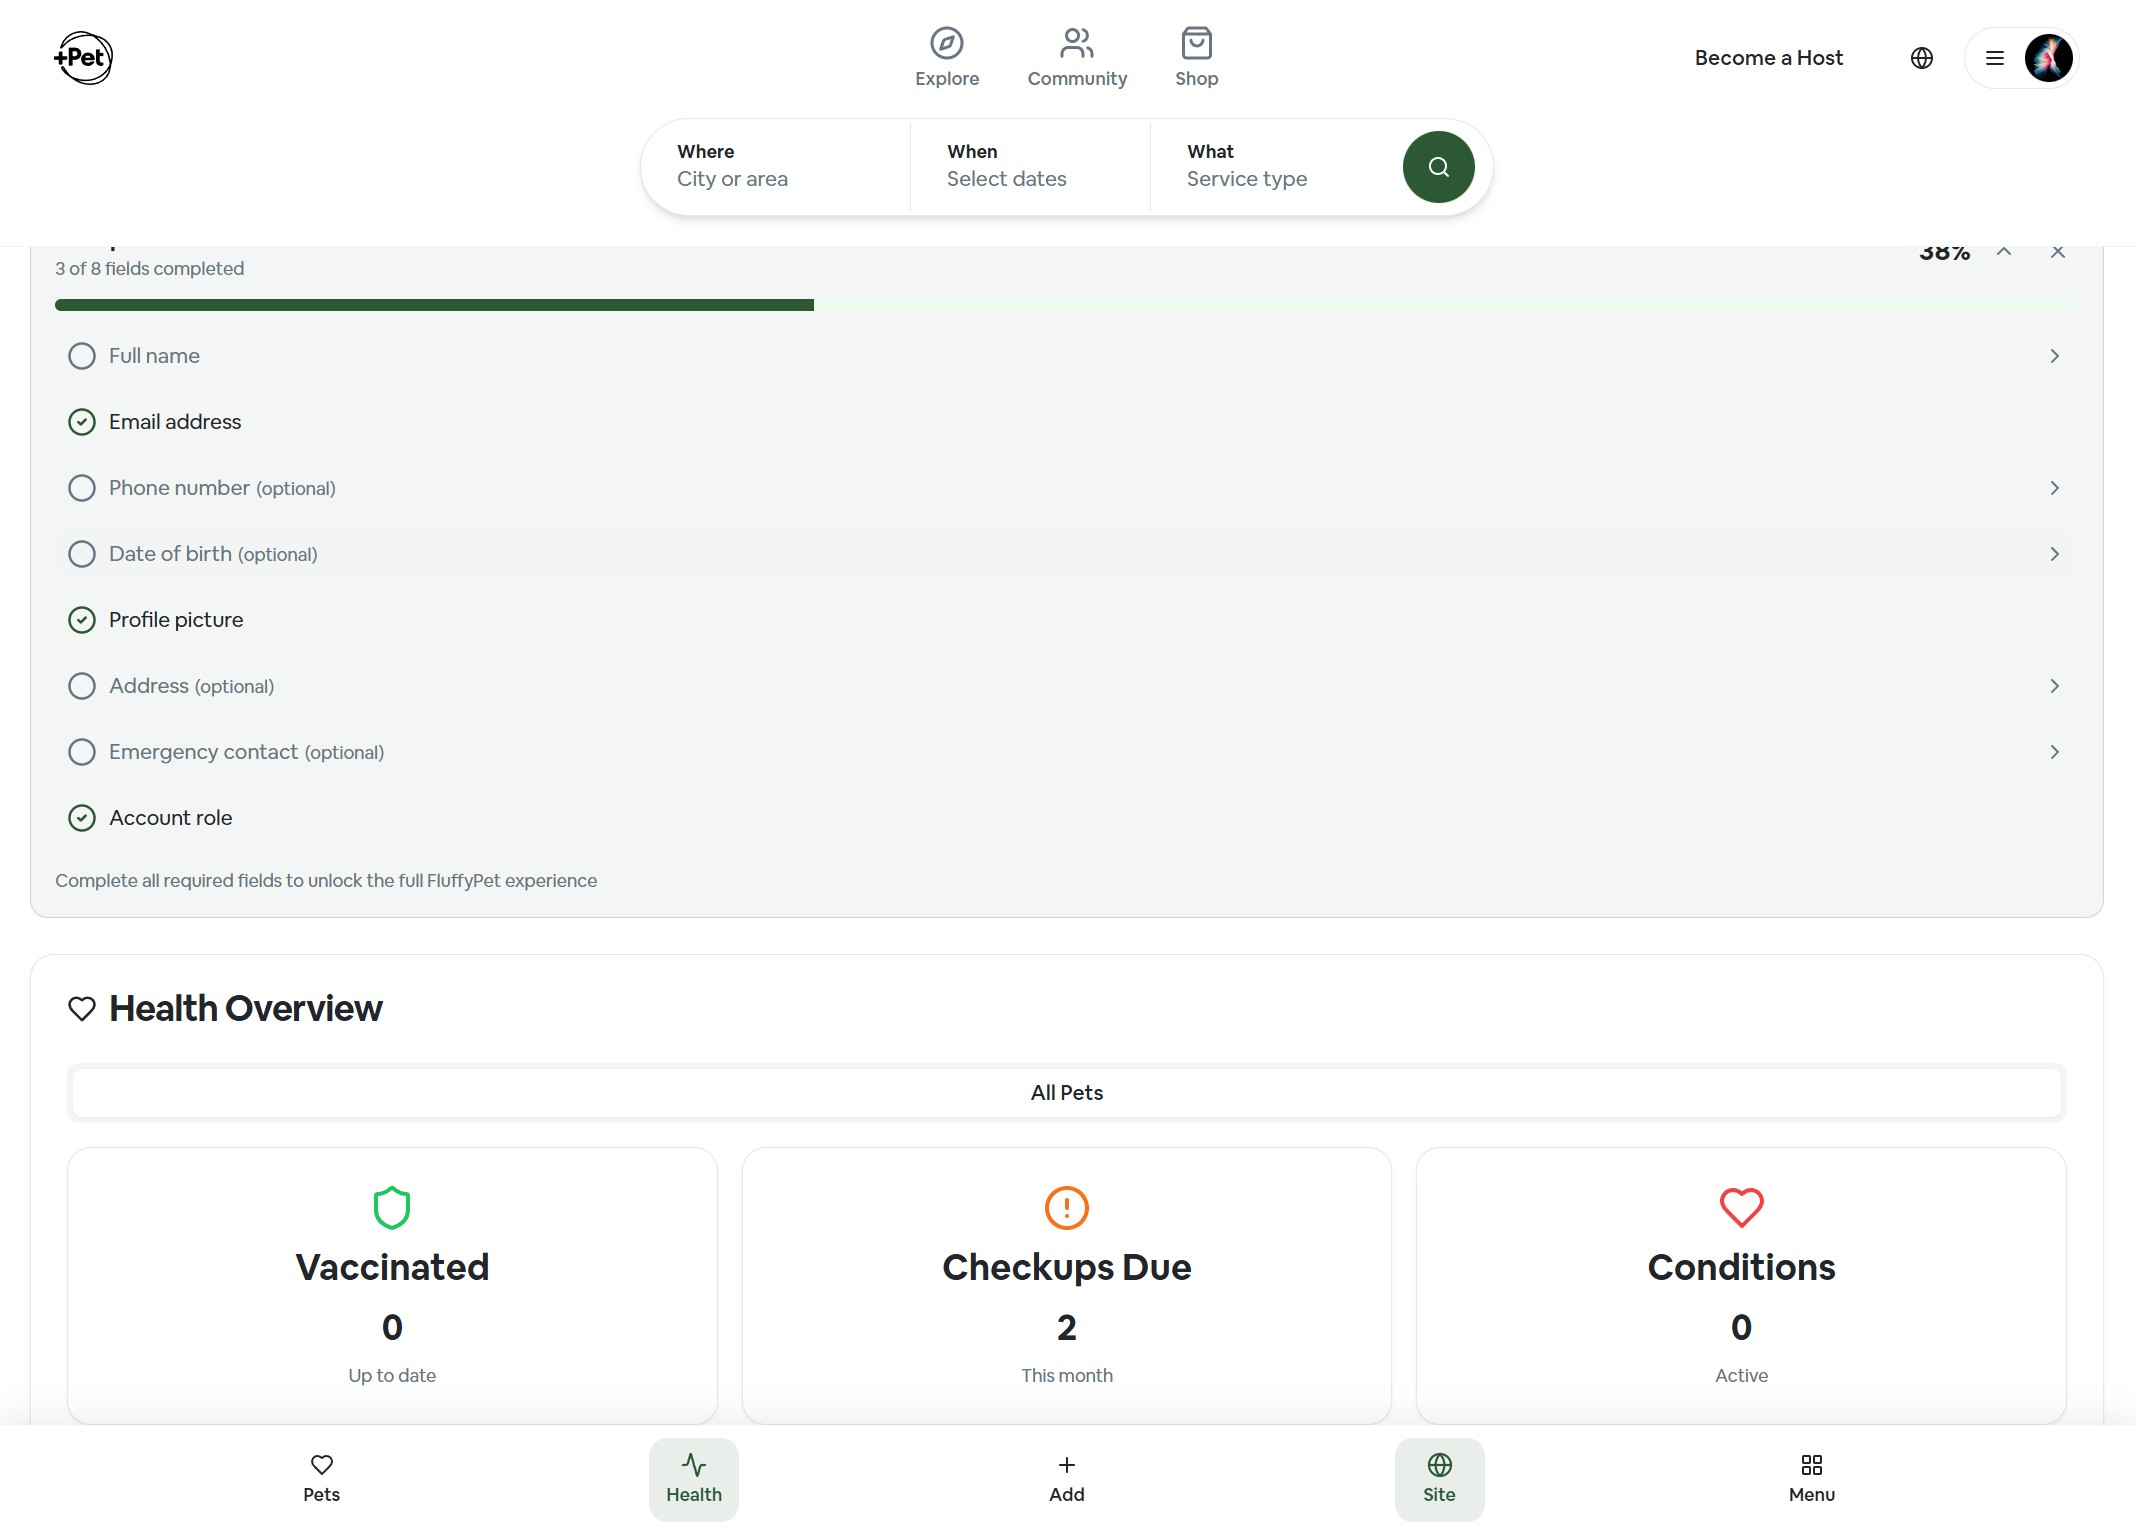Go to +Pet logo home
2136x1528 pixels.
[x=83, y=58]
